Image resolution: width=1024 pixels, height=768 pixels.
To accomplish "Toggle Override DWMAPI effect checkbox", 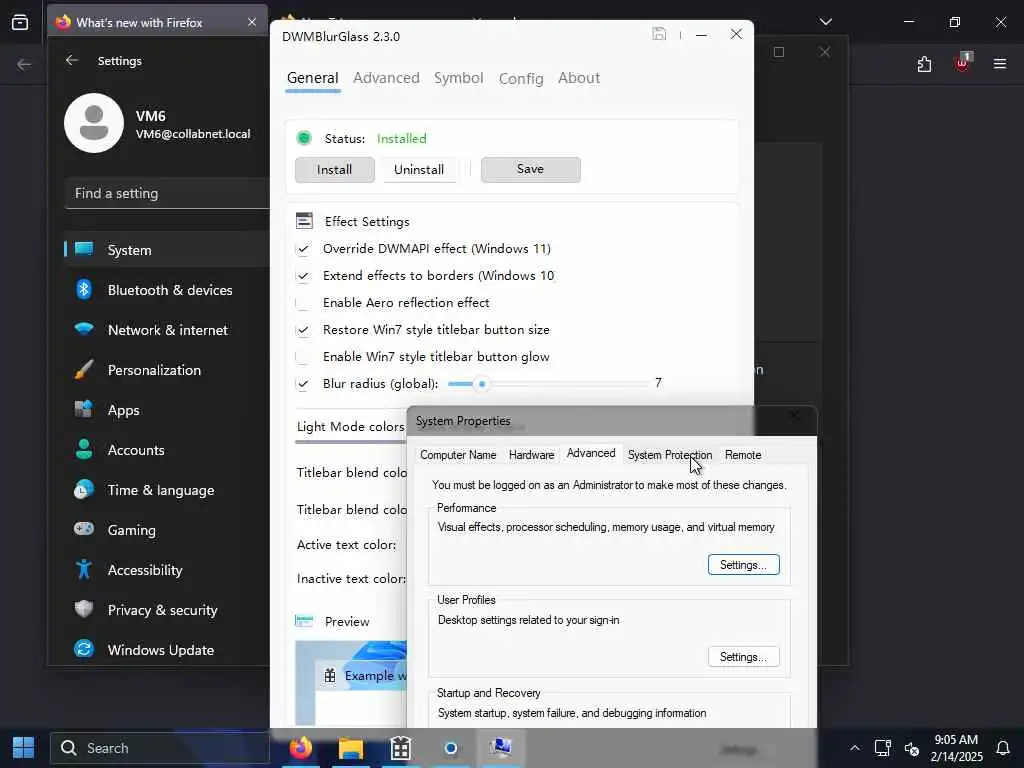I will coord(302,249).
